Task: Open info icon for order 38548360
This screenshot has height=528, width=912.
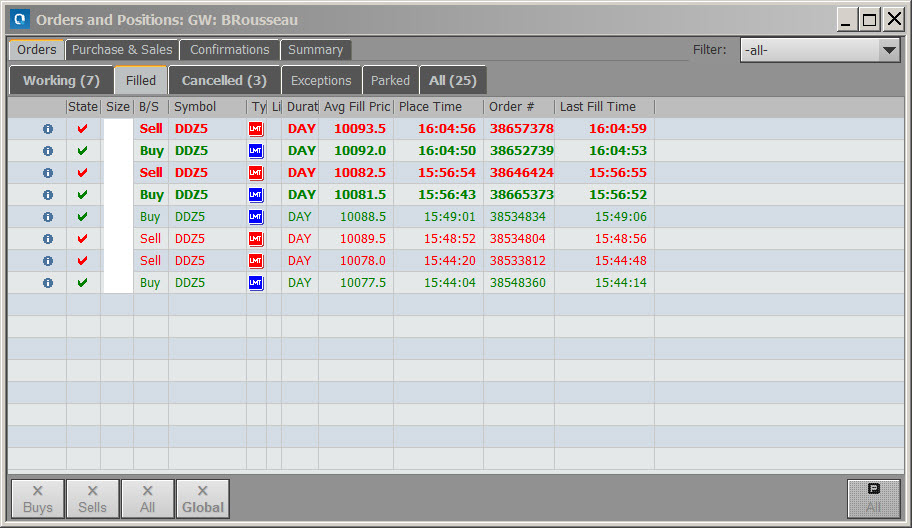Action: coord(48,283)
